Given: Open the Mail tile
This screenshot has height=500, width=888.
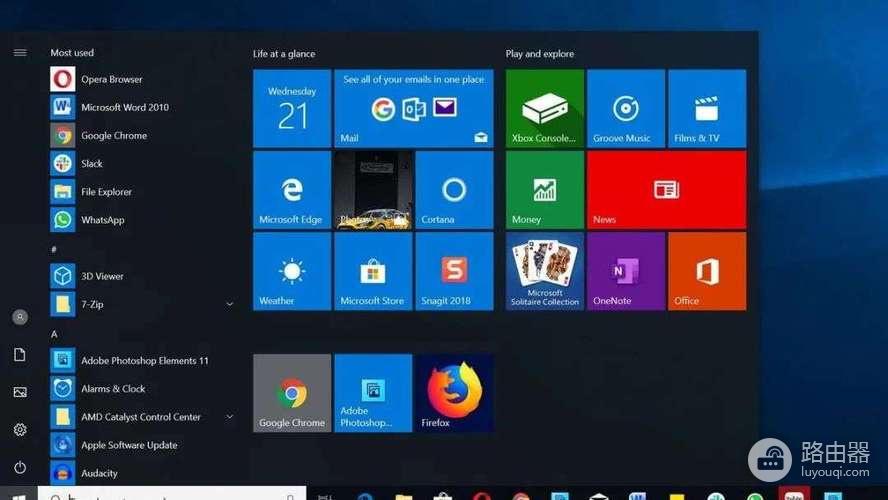Looking at the screenshot, I should pyautogui.click(x=414, y=108).
